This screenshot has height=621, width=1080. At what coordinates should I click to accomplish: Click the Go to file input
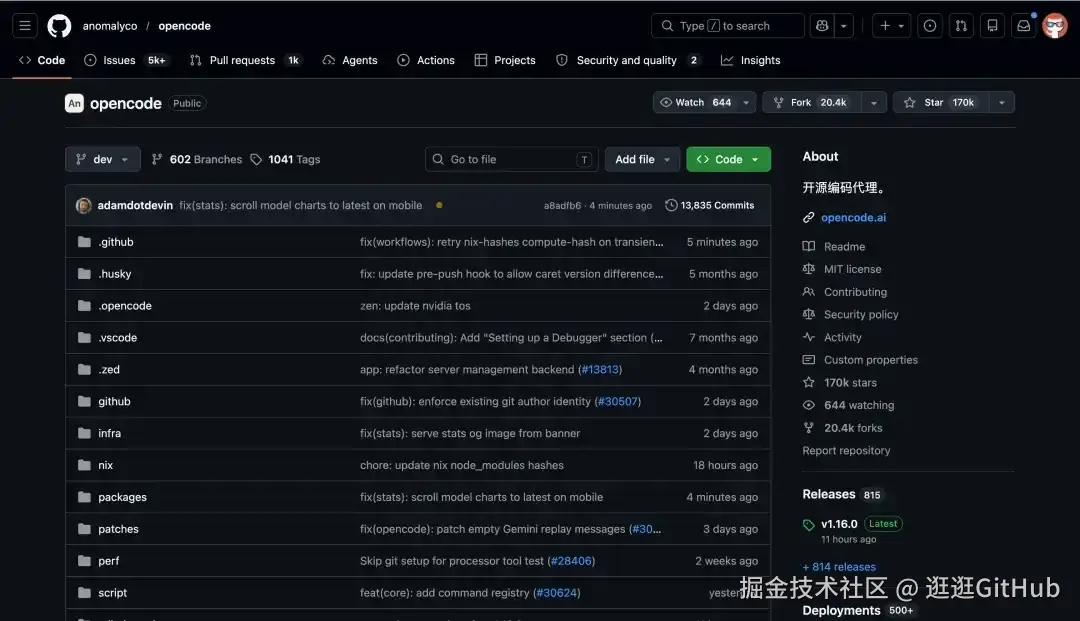coord(512,159)
